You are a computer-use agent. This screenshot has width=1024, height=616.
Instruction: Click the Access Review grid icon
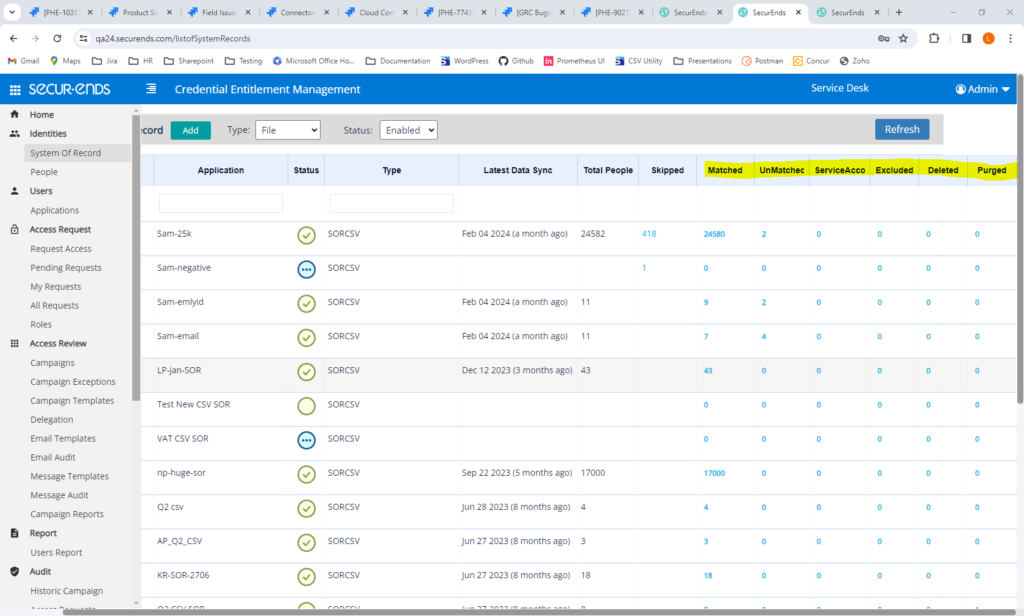coord(14,343)
